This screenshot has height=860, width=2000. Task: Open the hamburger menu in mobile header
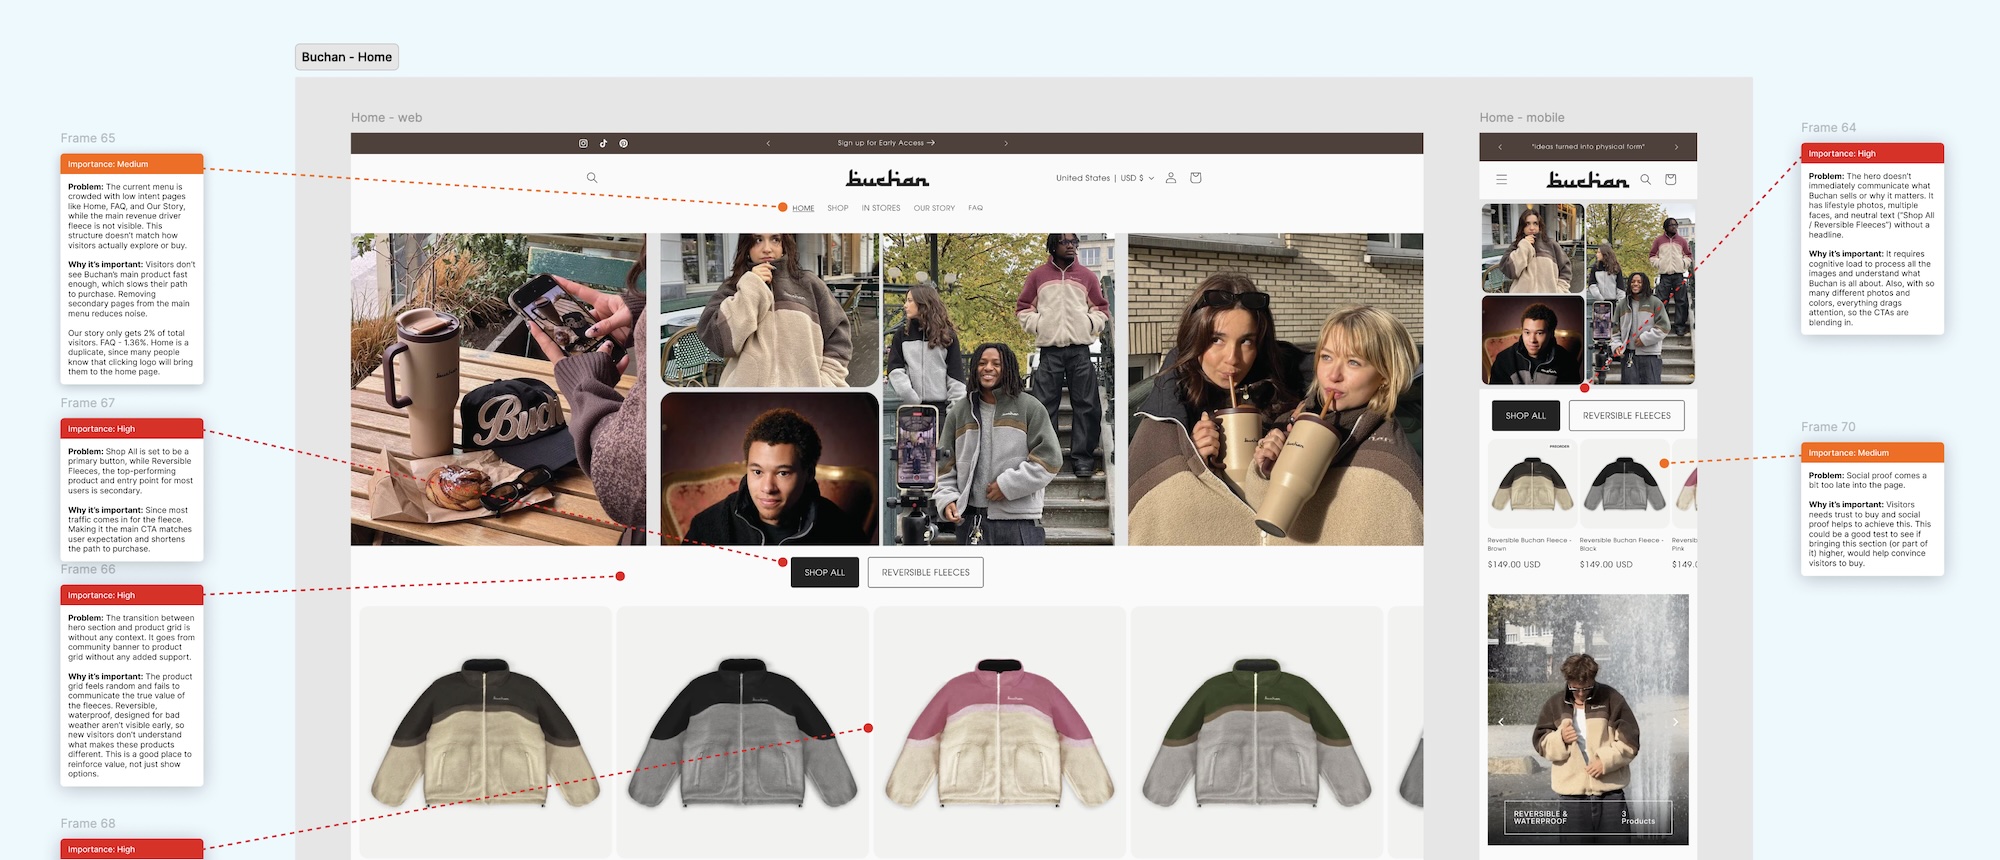[x=1501, y=180]
